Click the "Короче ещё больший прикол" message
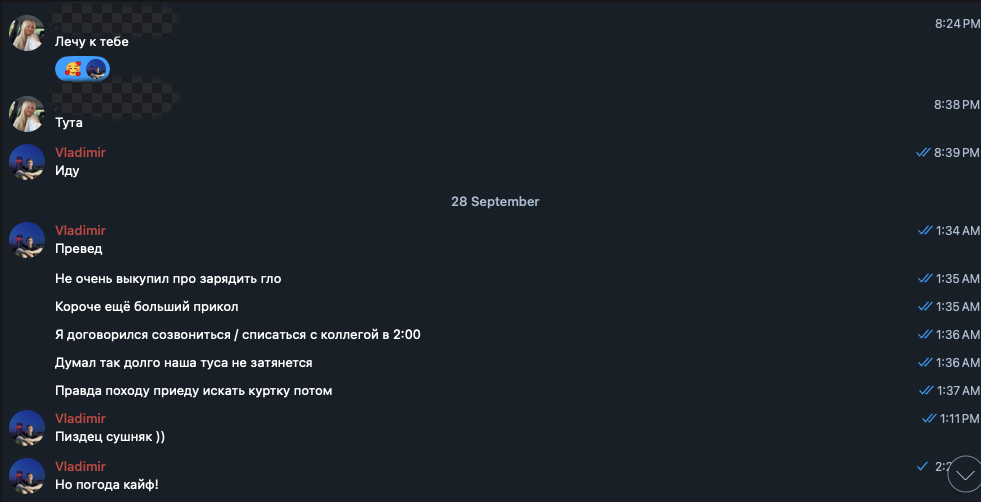This screenshot has height=502, width=981. point(147,307)
